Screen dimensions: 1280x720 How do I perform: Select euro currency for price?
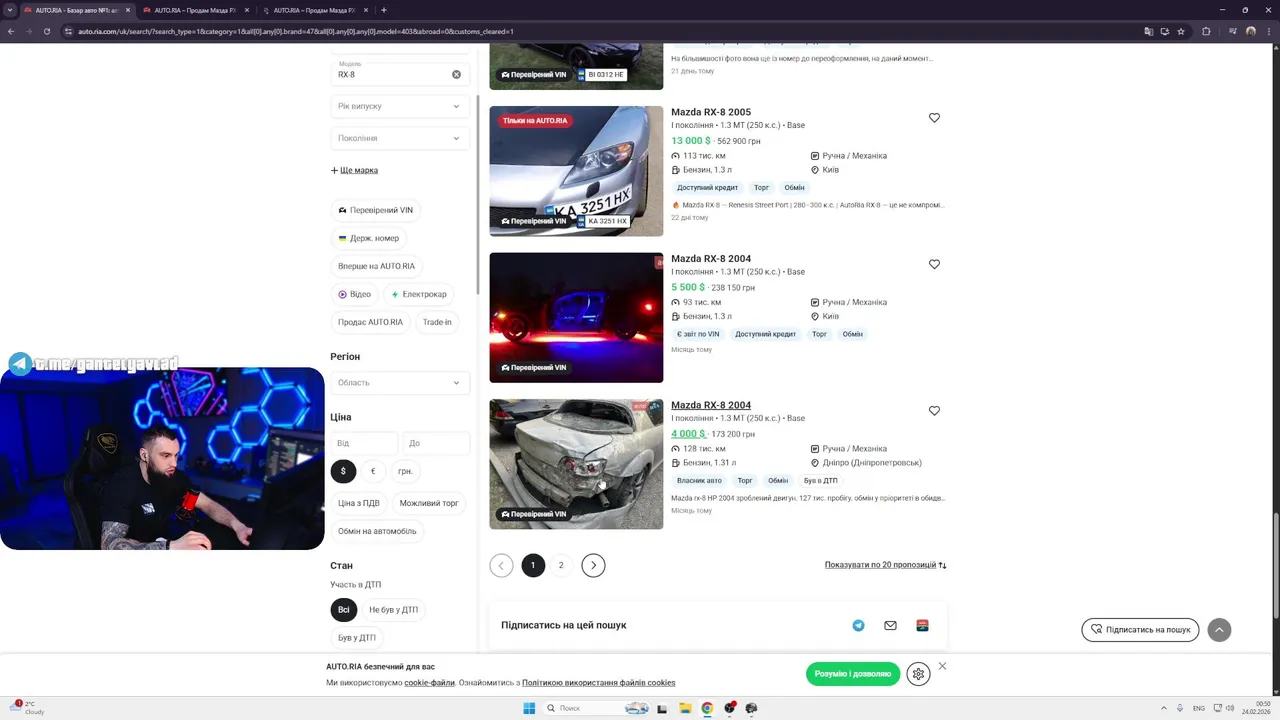(x=373, y=471)
